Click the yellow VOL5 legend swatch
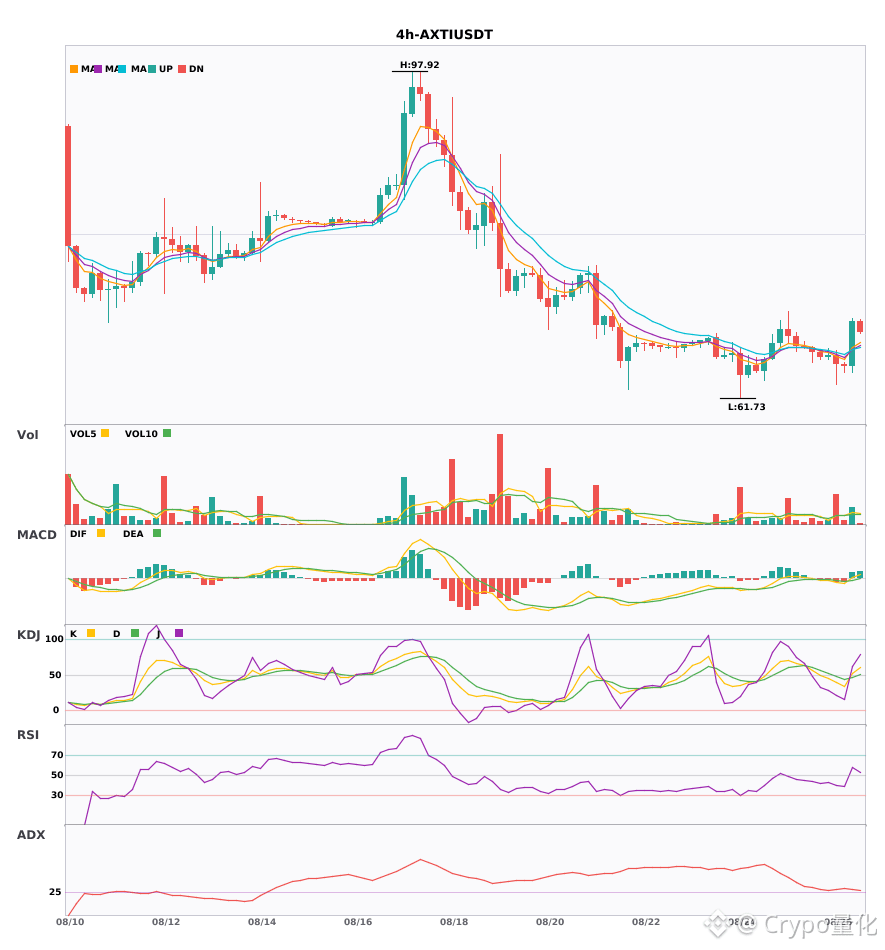Screen dimensions: 885x950 pyautogui.click(x=105, y=433)
